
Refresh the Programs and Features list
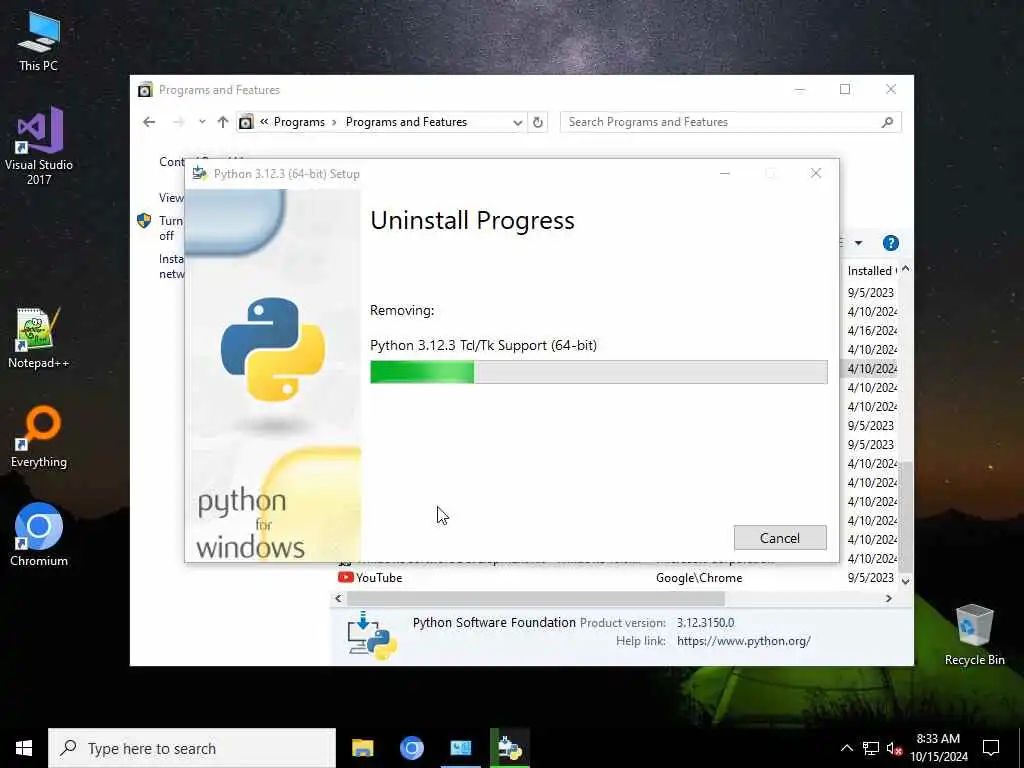click(x=537, y=122)
